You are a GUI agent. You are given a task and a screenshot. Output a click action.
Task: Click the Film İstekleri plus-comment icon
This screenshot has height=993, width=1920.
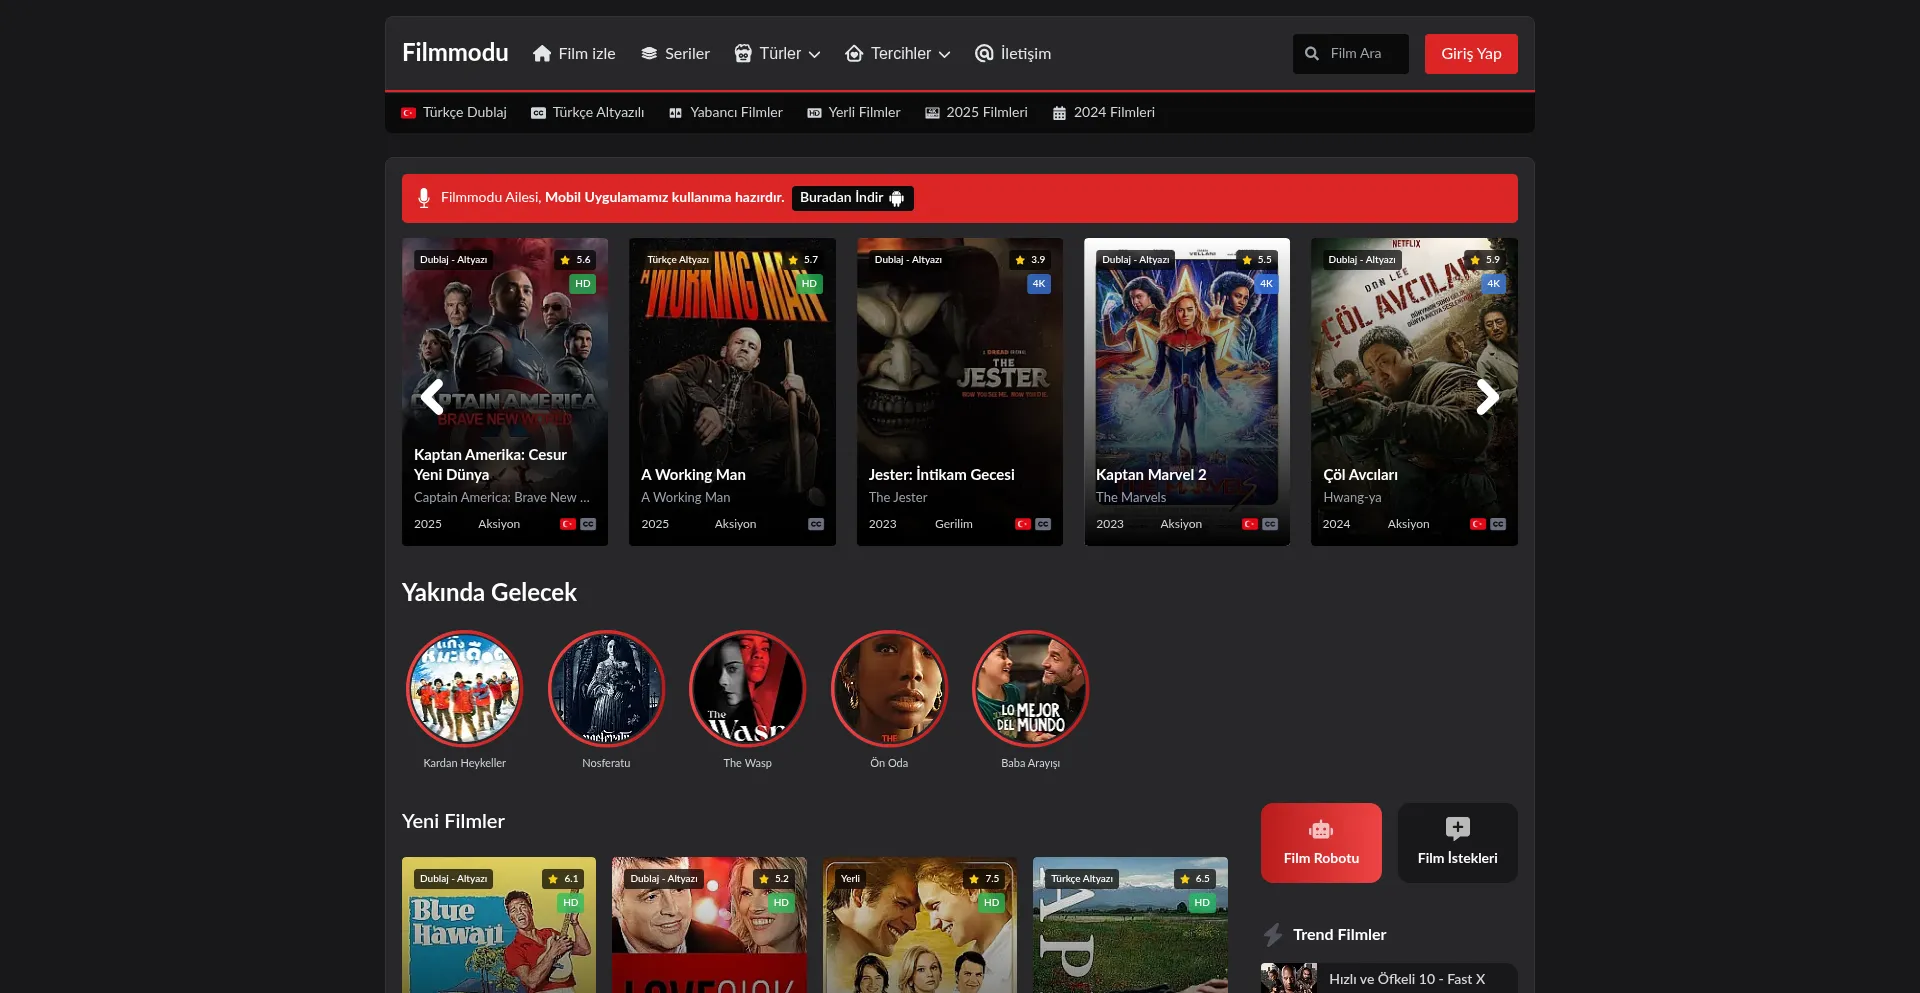pos(1457,828)
